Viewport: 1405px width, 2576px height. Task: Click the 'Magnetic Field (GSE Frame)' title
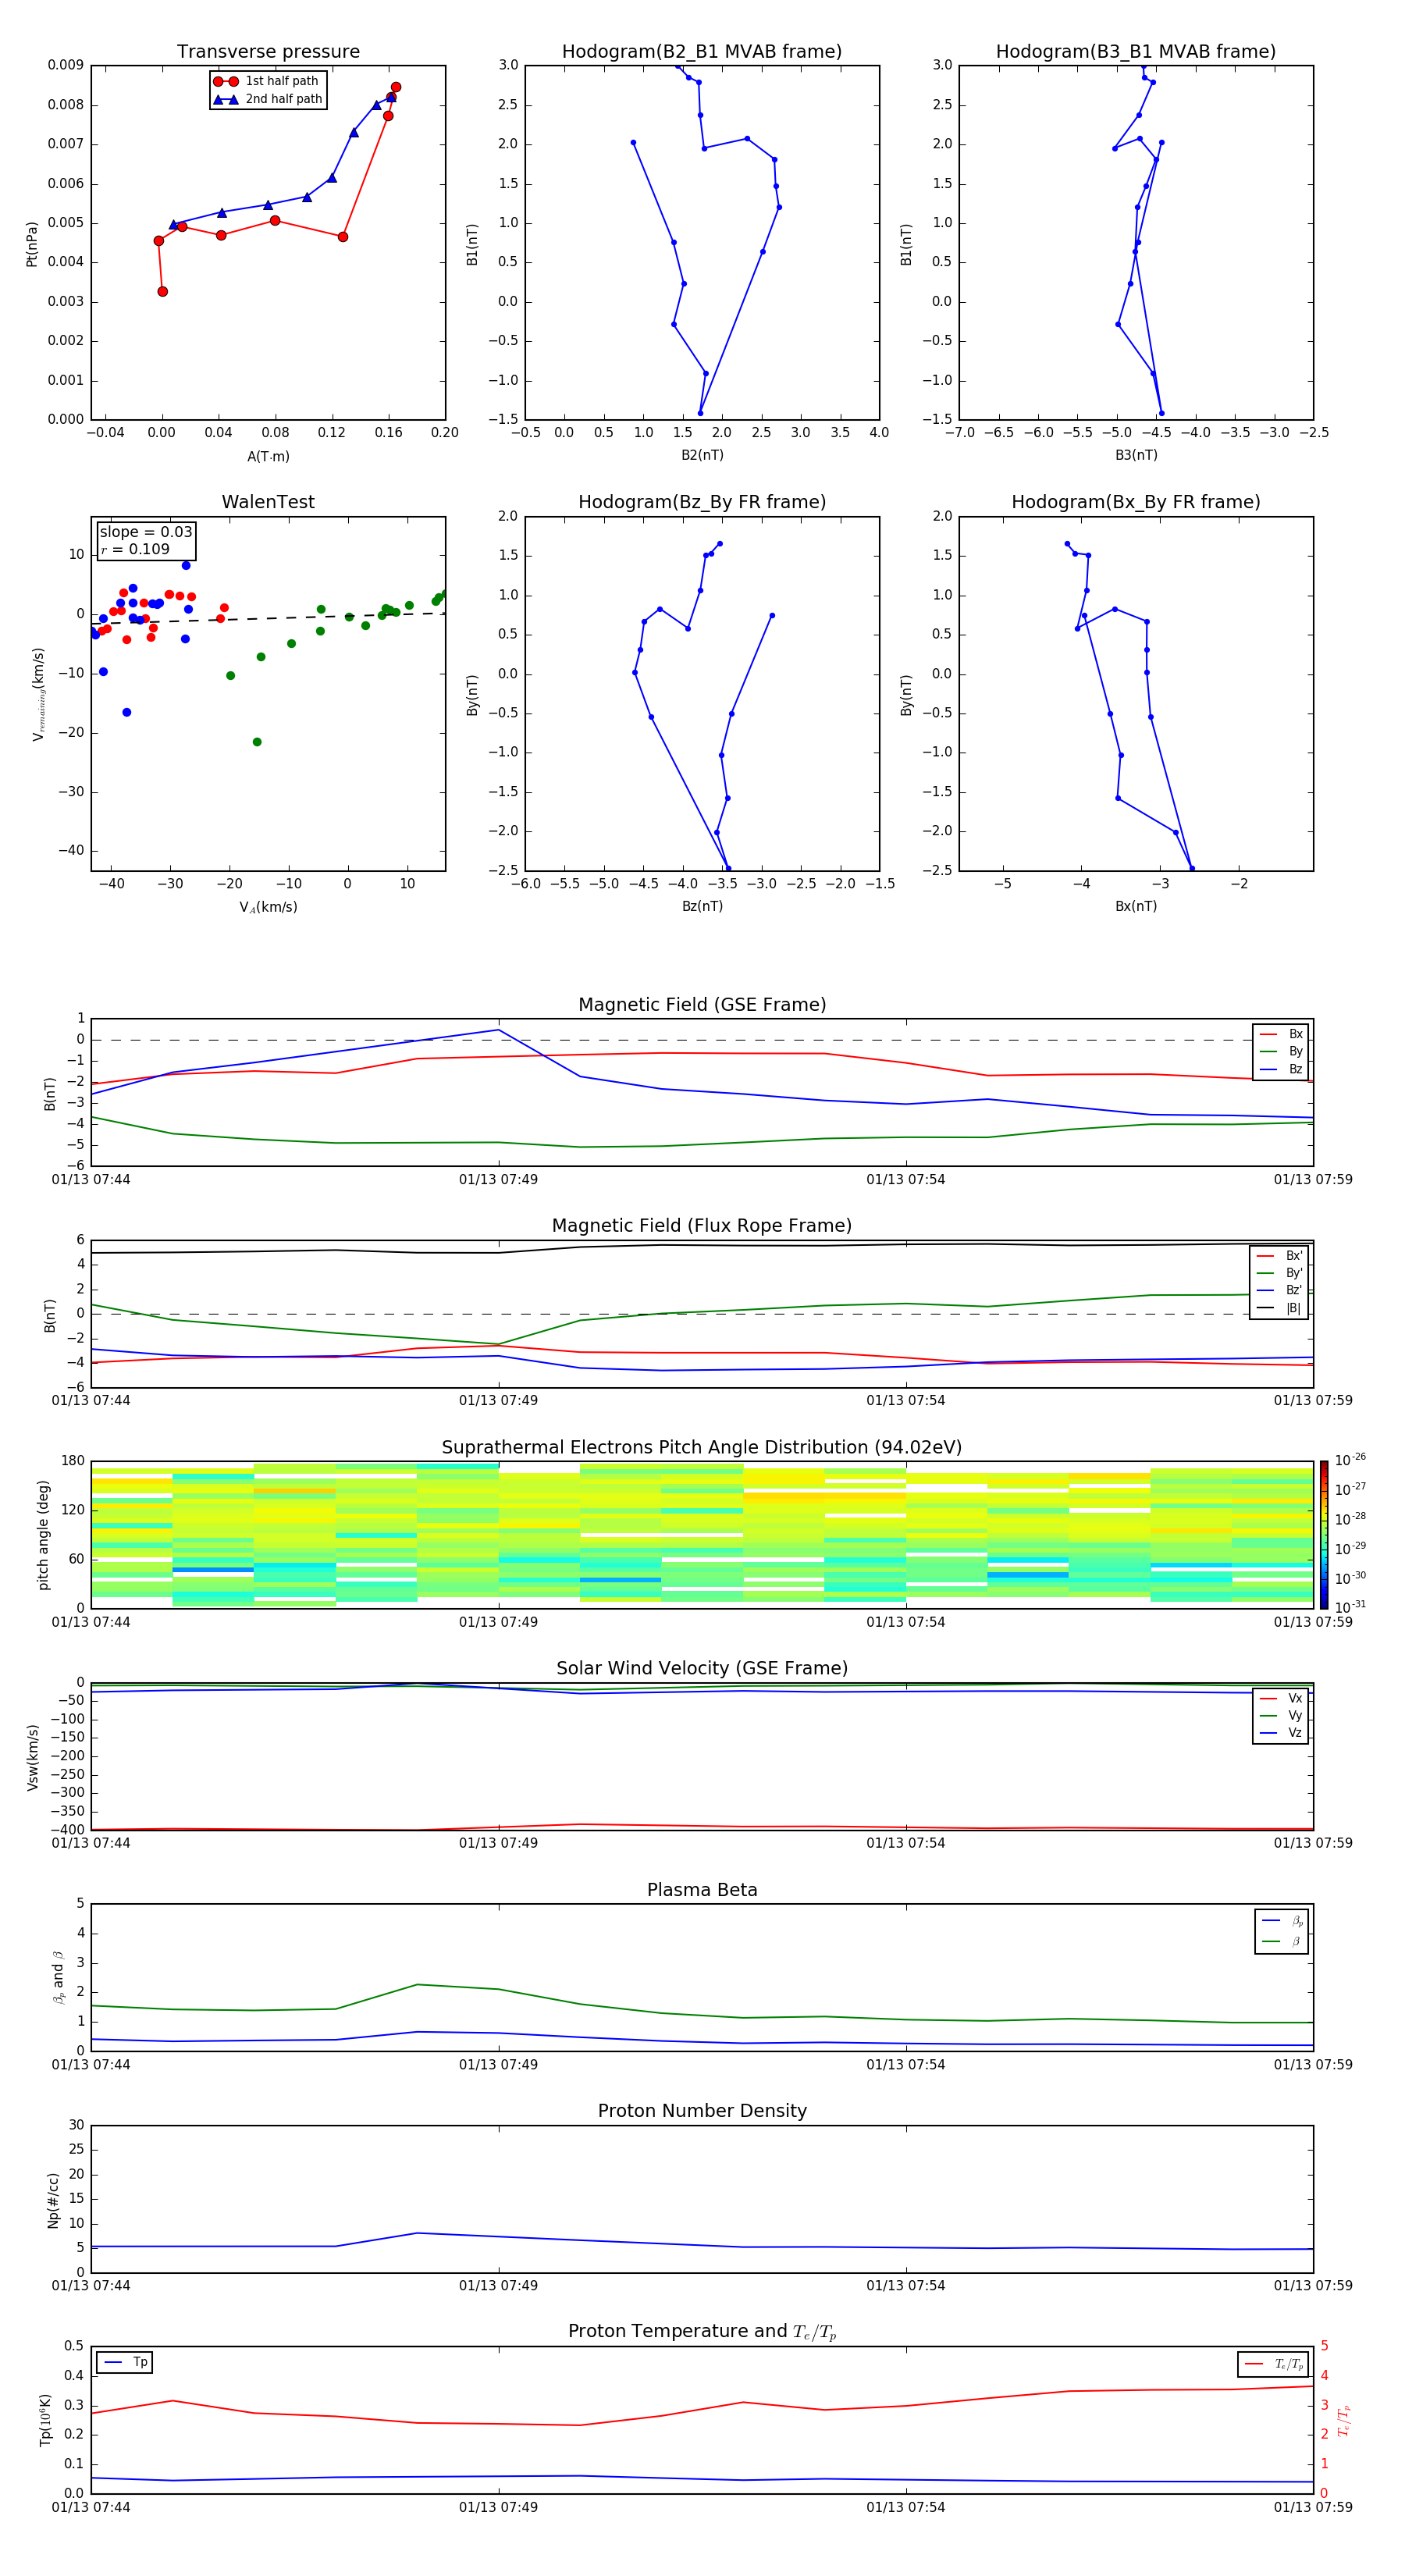pos(702,1005)
